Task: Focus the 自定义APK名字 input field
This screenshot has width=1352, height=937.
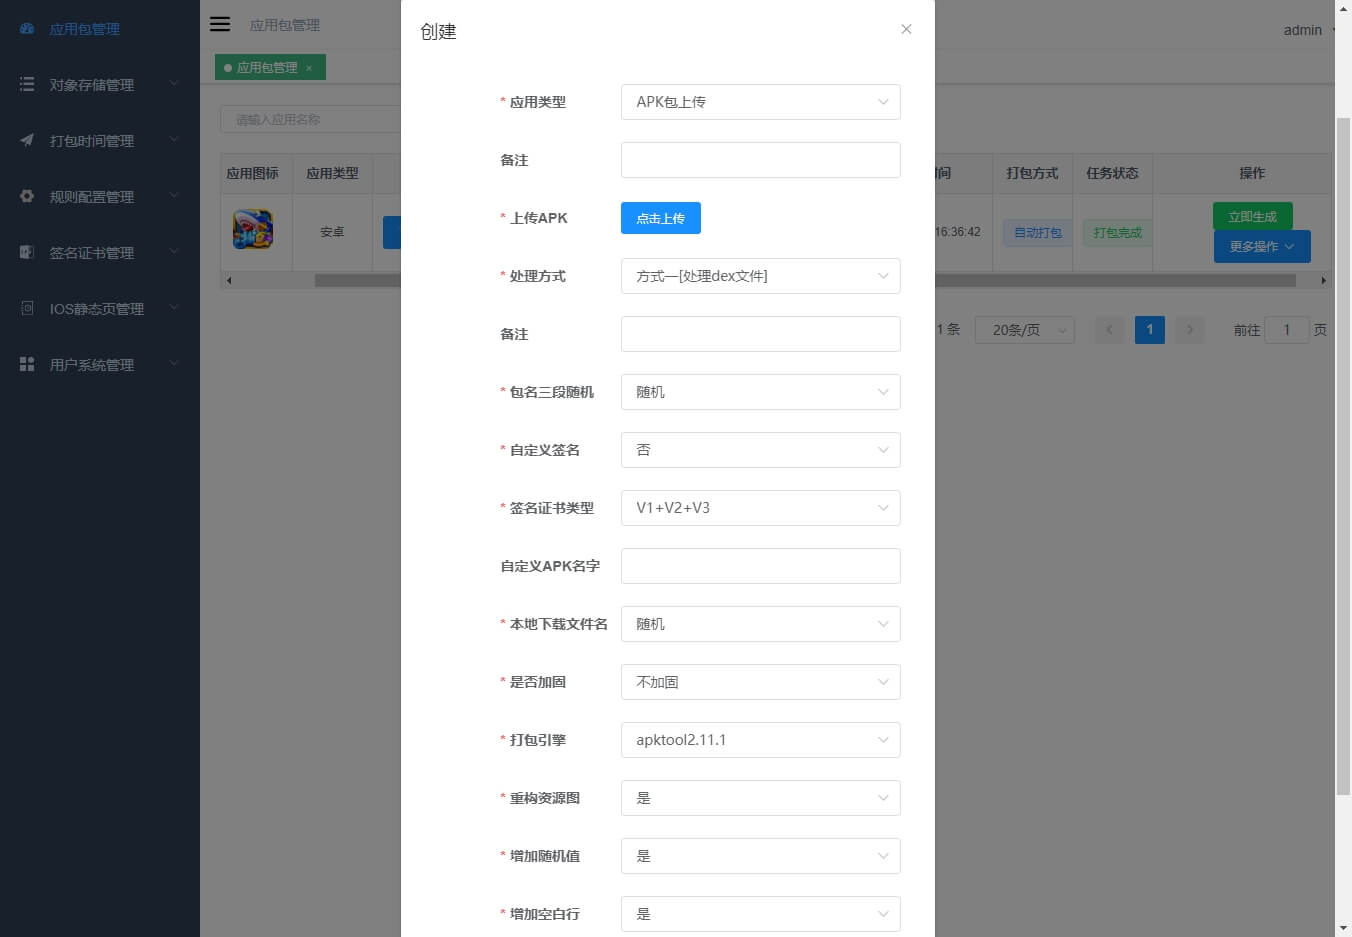Action: [x=760, y=566]
